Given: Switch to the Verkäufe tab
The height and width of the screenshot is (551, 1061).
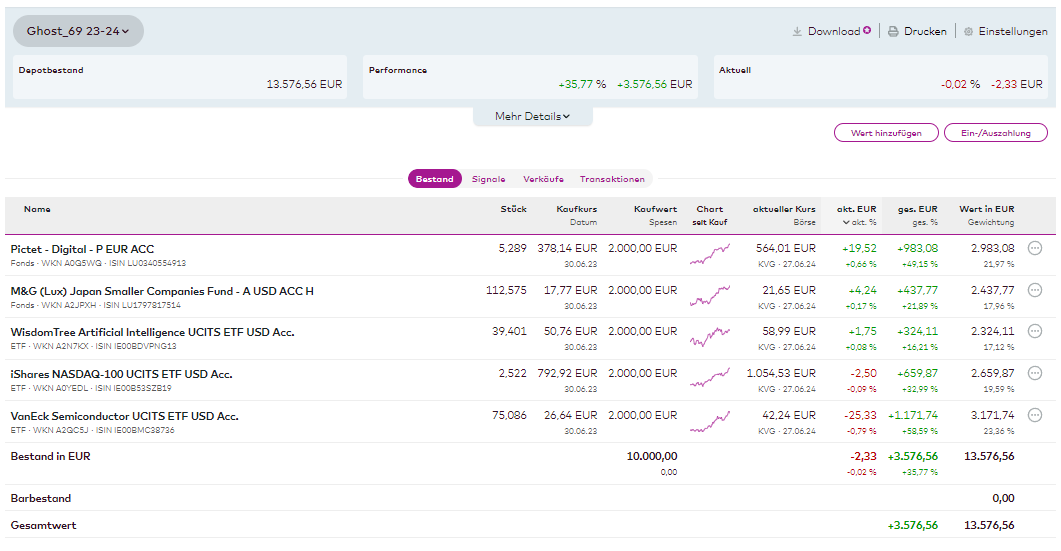Looking at the screenshot, I should 542,179.
